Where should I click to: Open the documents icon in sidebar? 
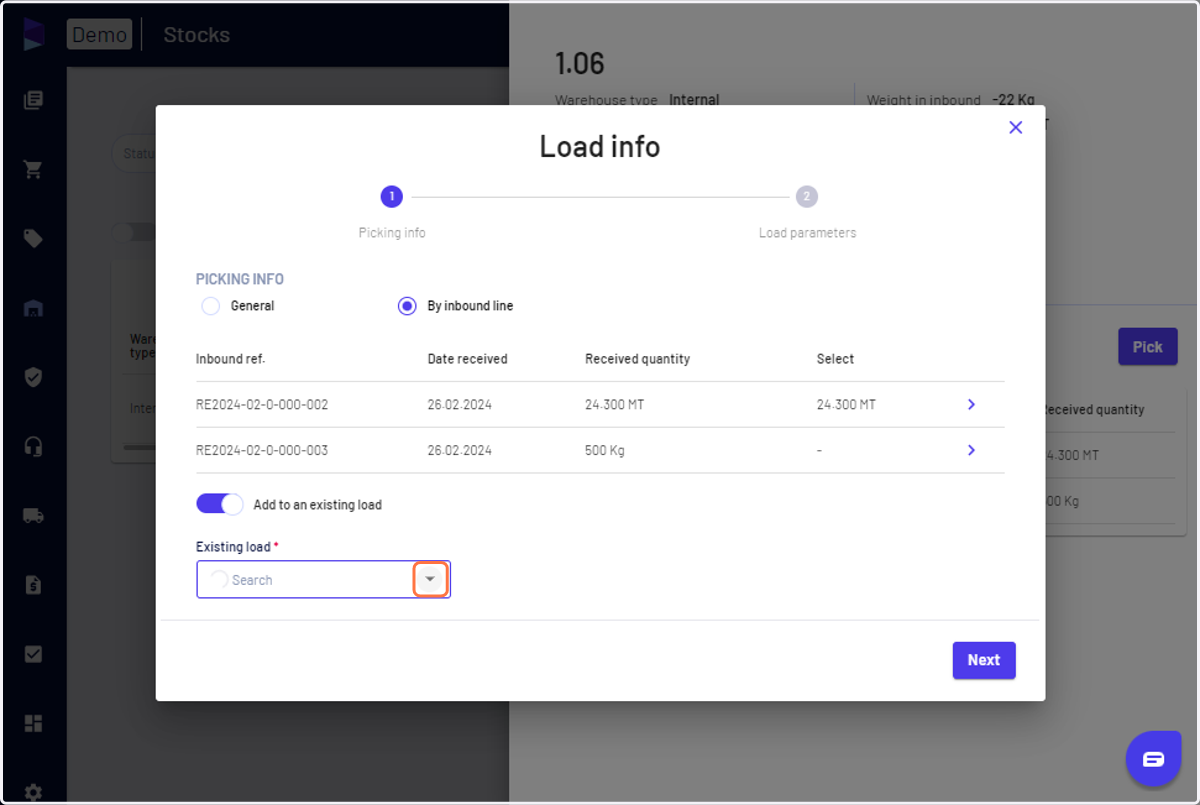coord(33,100)
